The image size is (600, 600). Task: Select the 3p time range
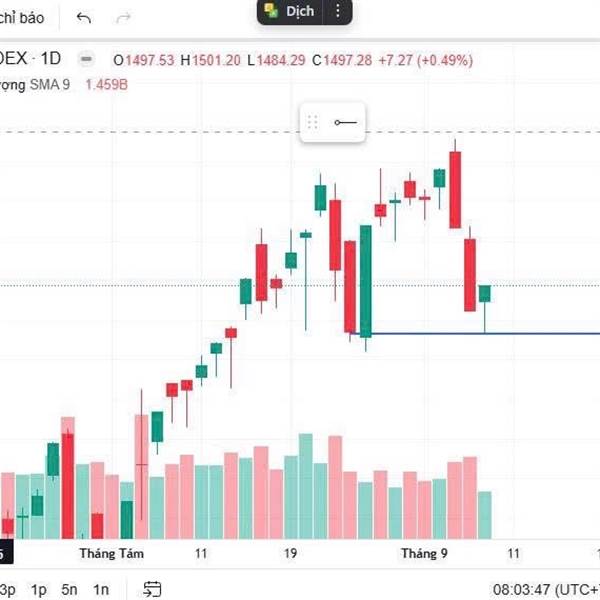(8, 589)
